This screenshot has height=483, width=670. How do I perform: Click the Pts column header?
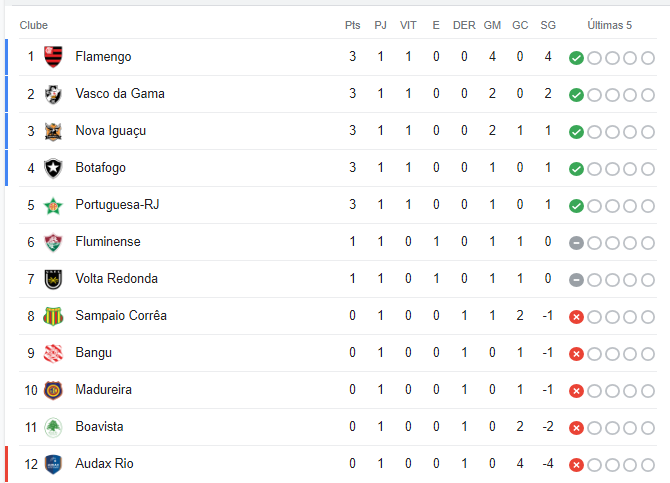(353, 25)
